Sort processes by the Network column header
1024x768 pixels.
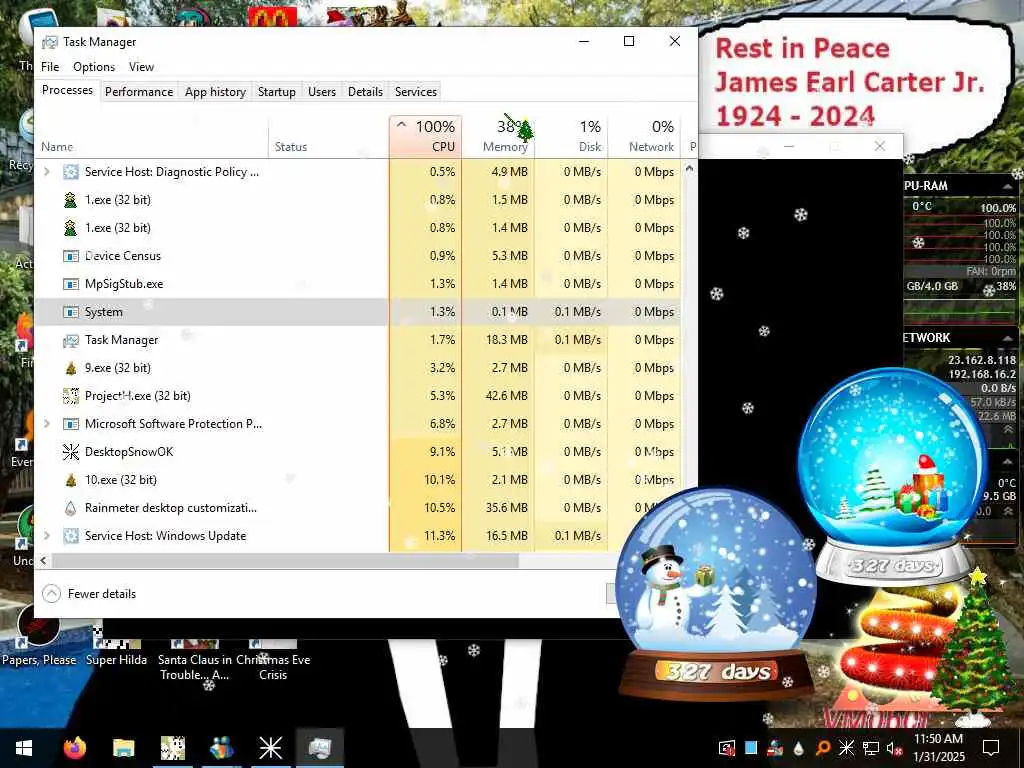pos(645,136)
